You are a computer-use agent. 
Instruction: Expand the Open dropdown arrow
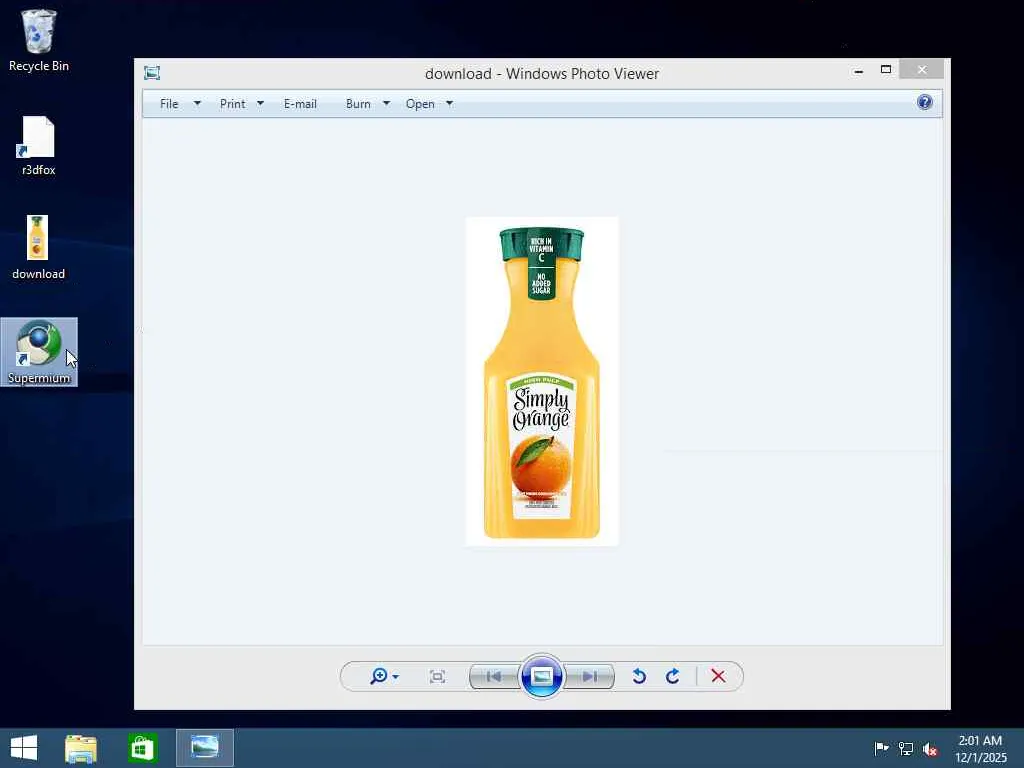(449, 103)
